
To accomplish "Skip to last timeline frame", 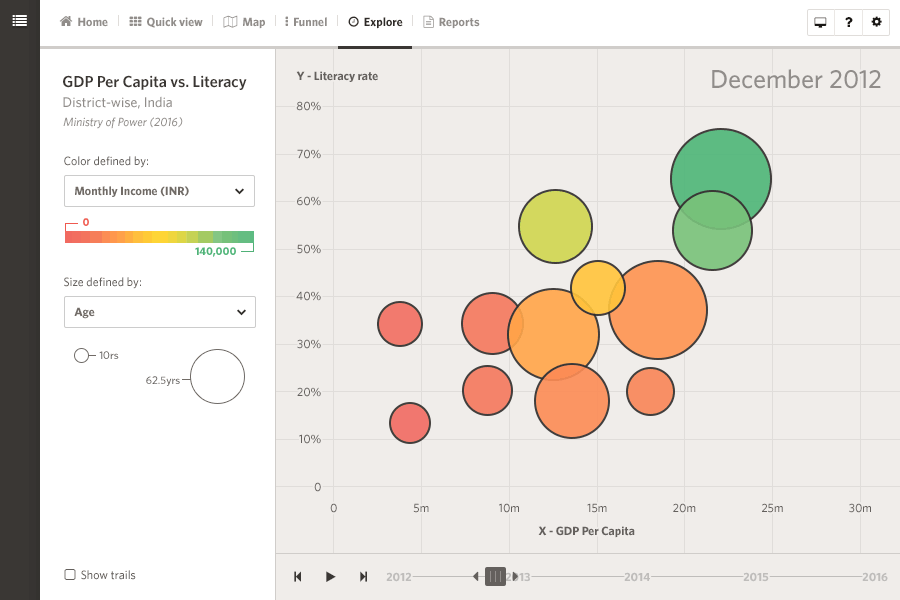I will pyautogui.click(x=363, y=577).
